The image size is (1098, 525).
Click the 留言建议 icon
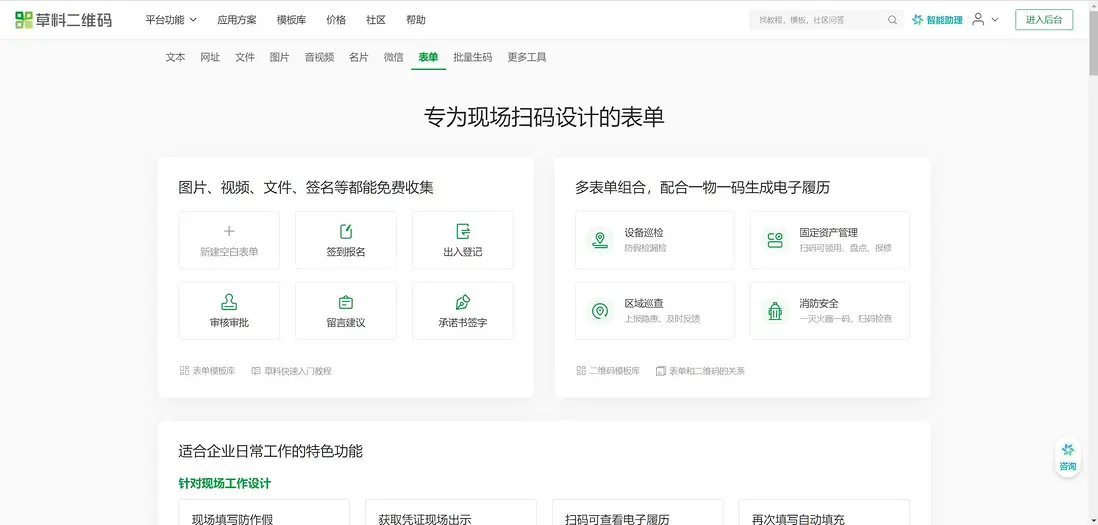click(346, 302)
